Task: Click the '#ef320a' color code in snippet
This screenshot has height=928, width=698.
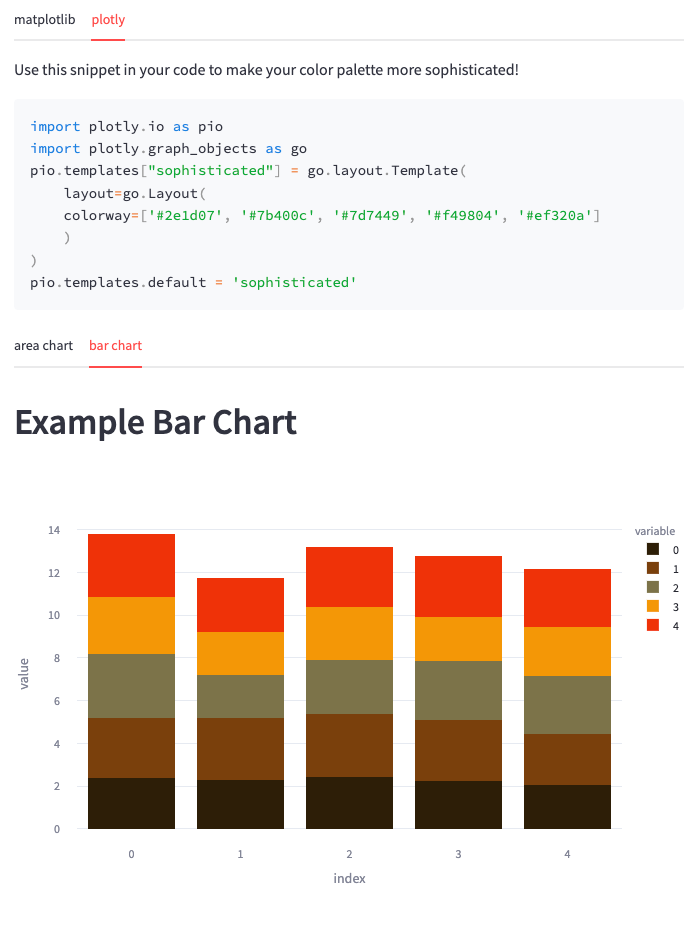Action: (x=555, y=215)
